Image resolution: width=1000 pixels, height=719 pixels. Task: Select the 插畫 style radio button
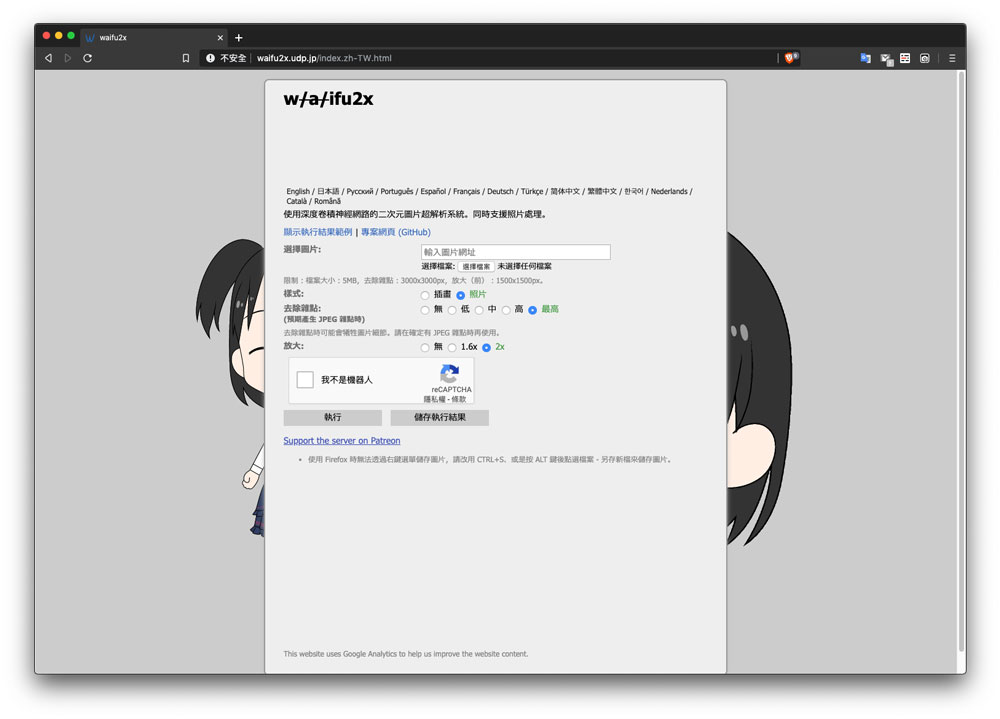(425, 295)
